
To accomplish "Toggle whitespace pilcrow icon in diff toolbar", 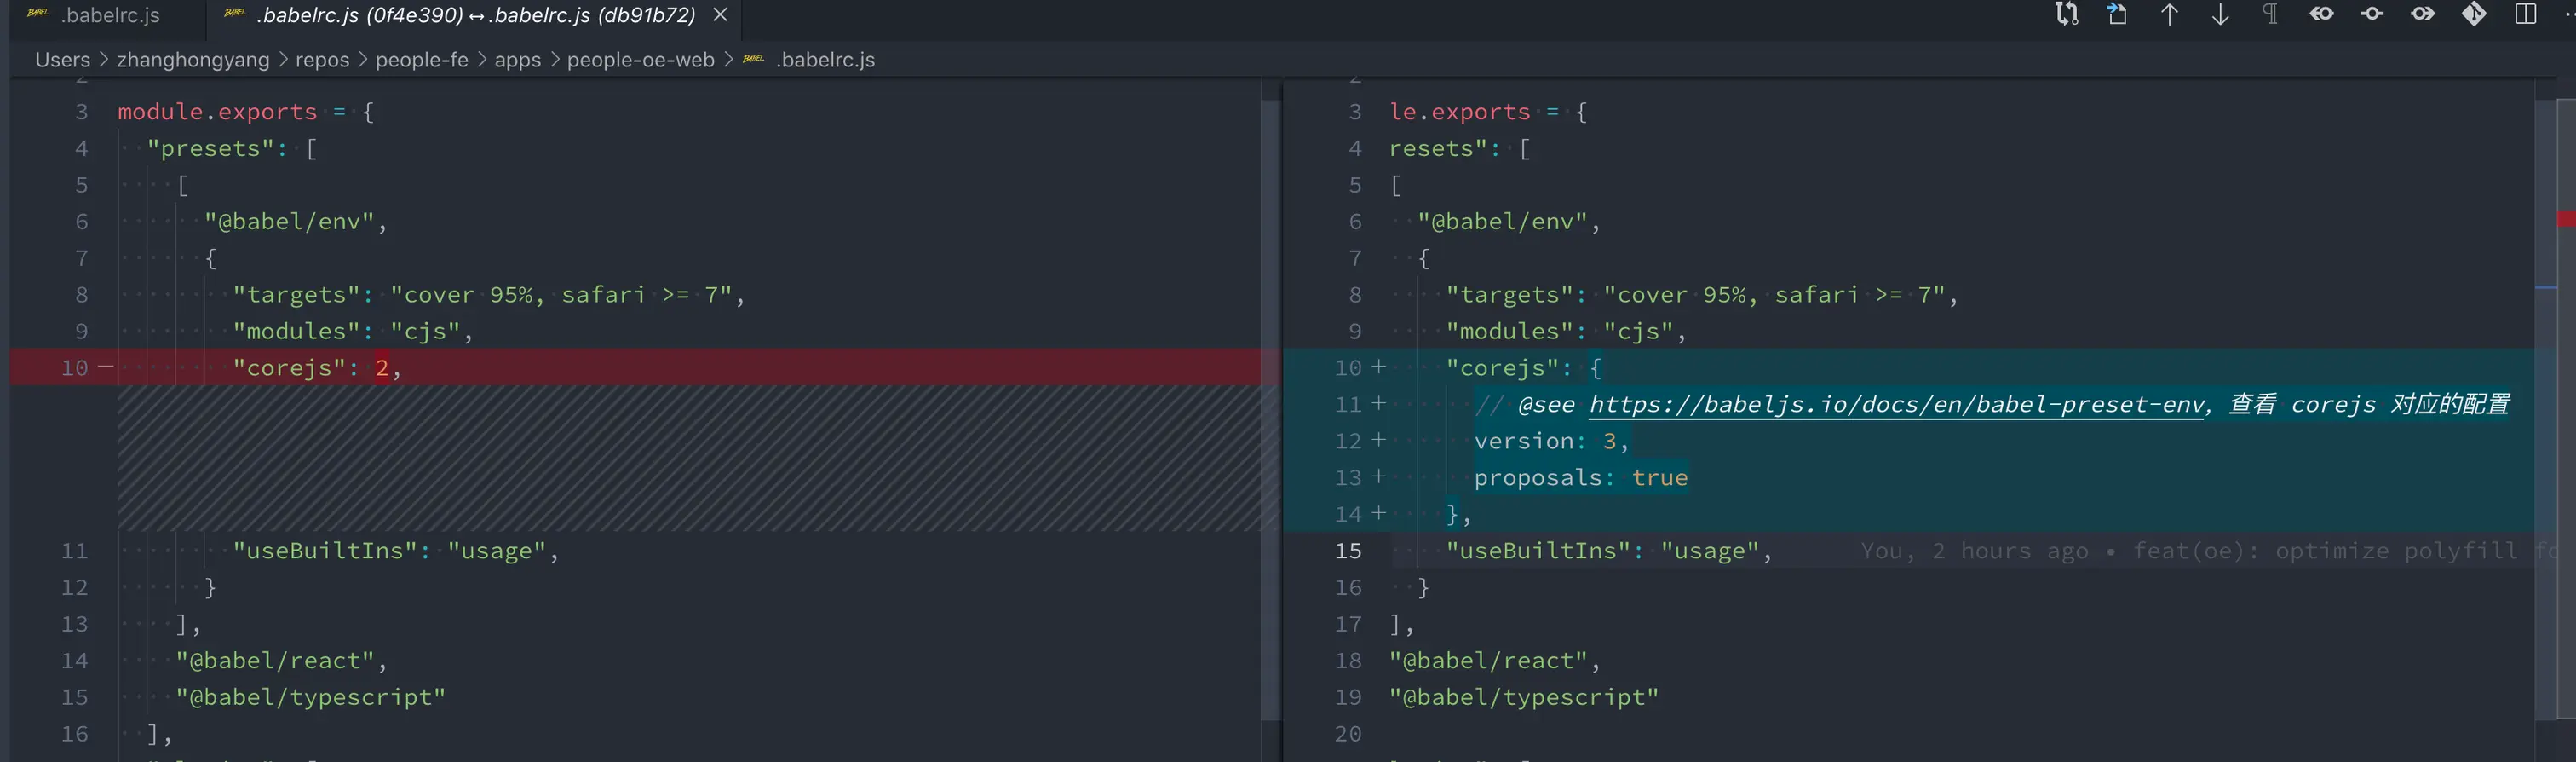I will (x=2271, y=14).
